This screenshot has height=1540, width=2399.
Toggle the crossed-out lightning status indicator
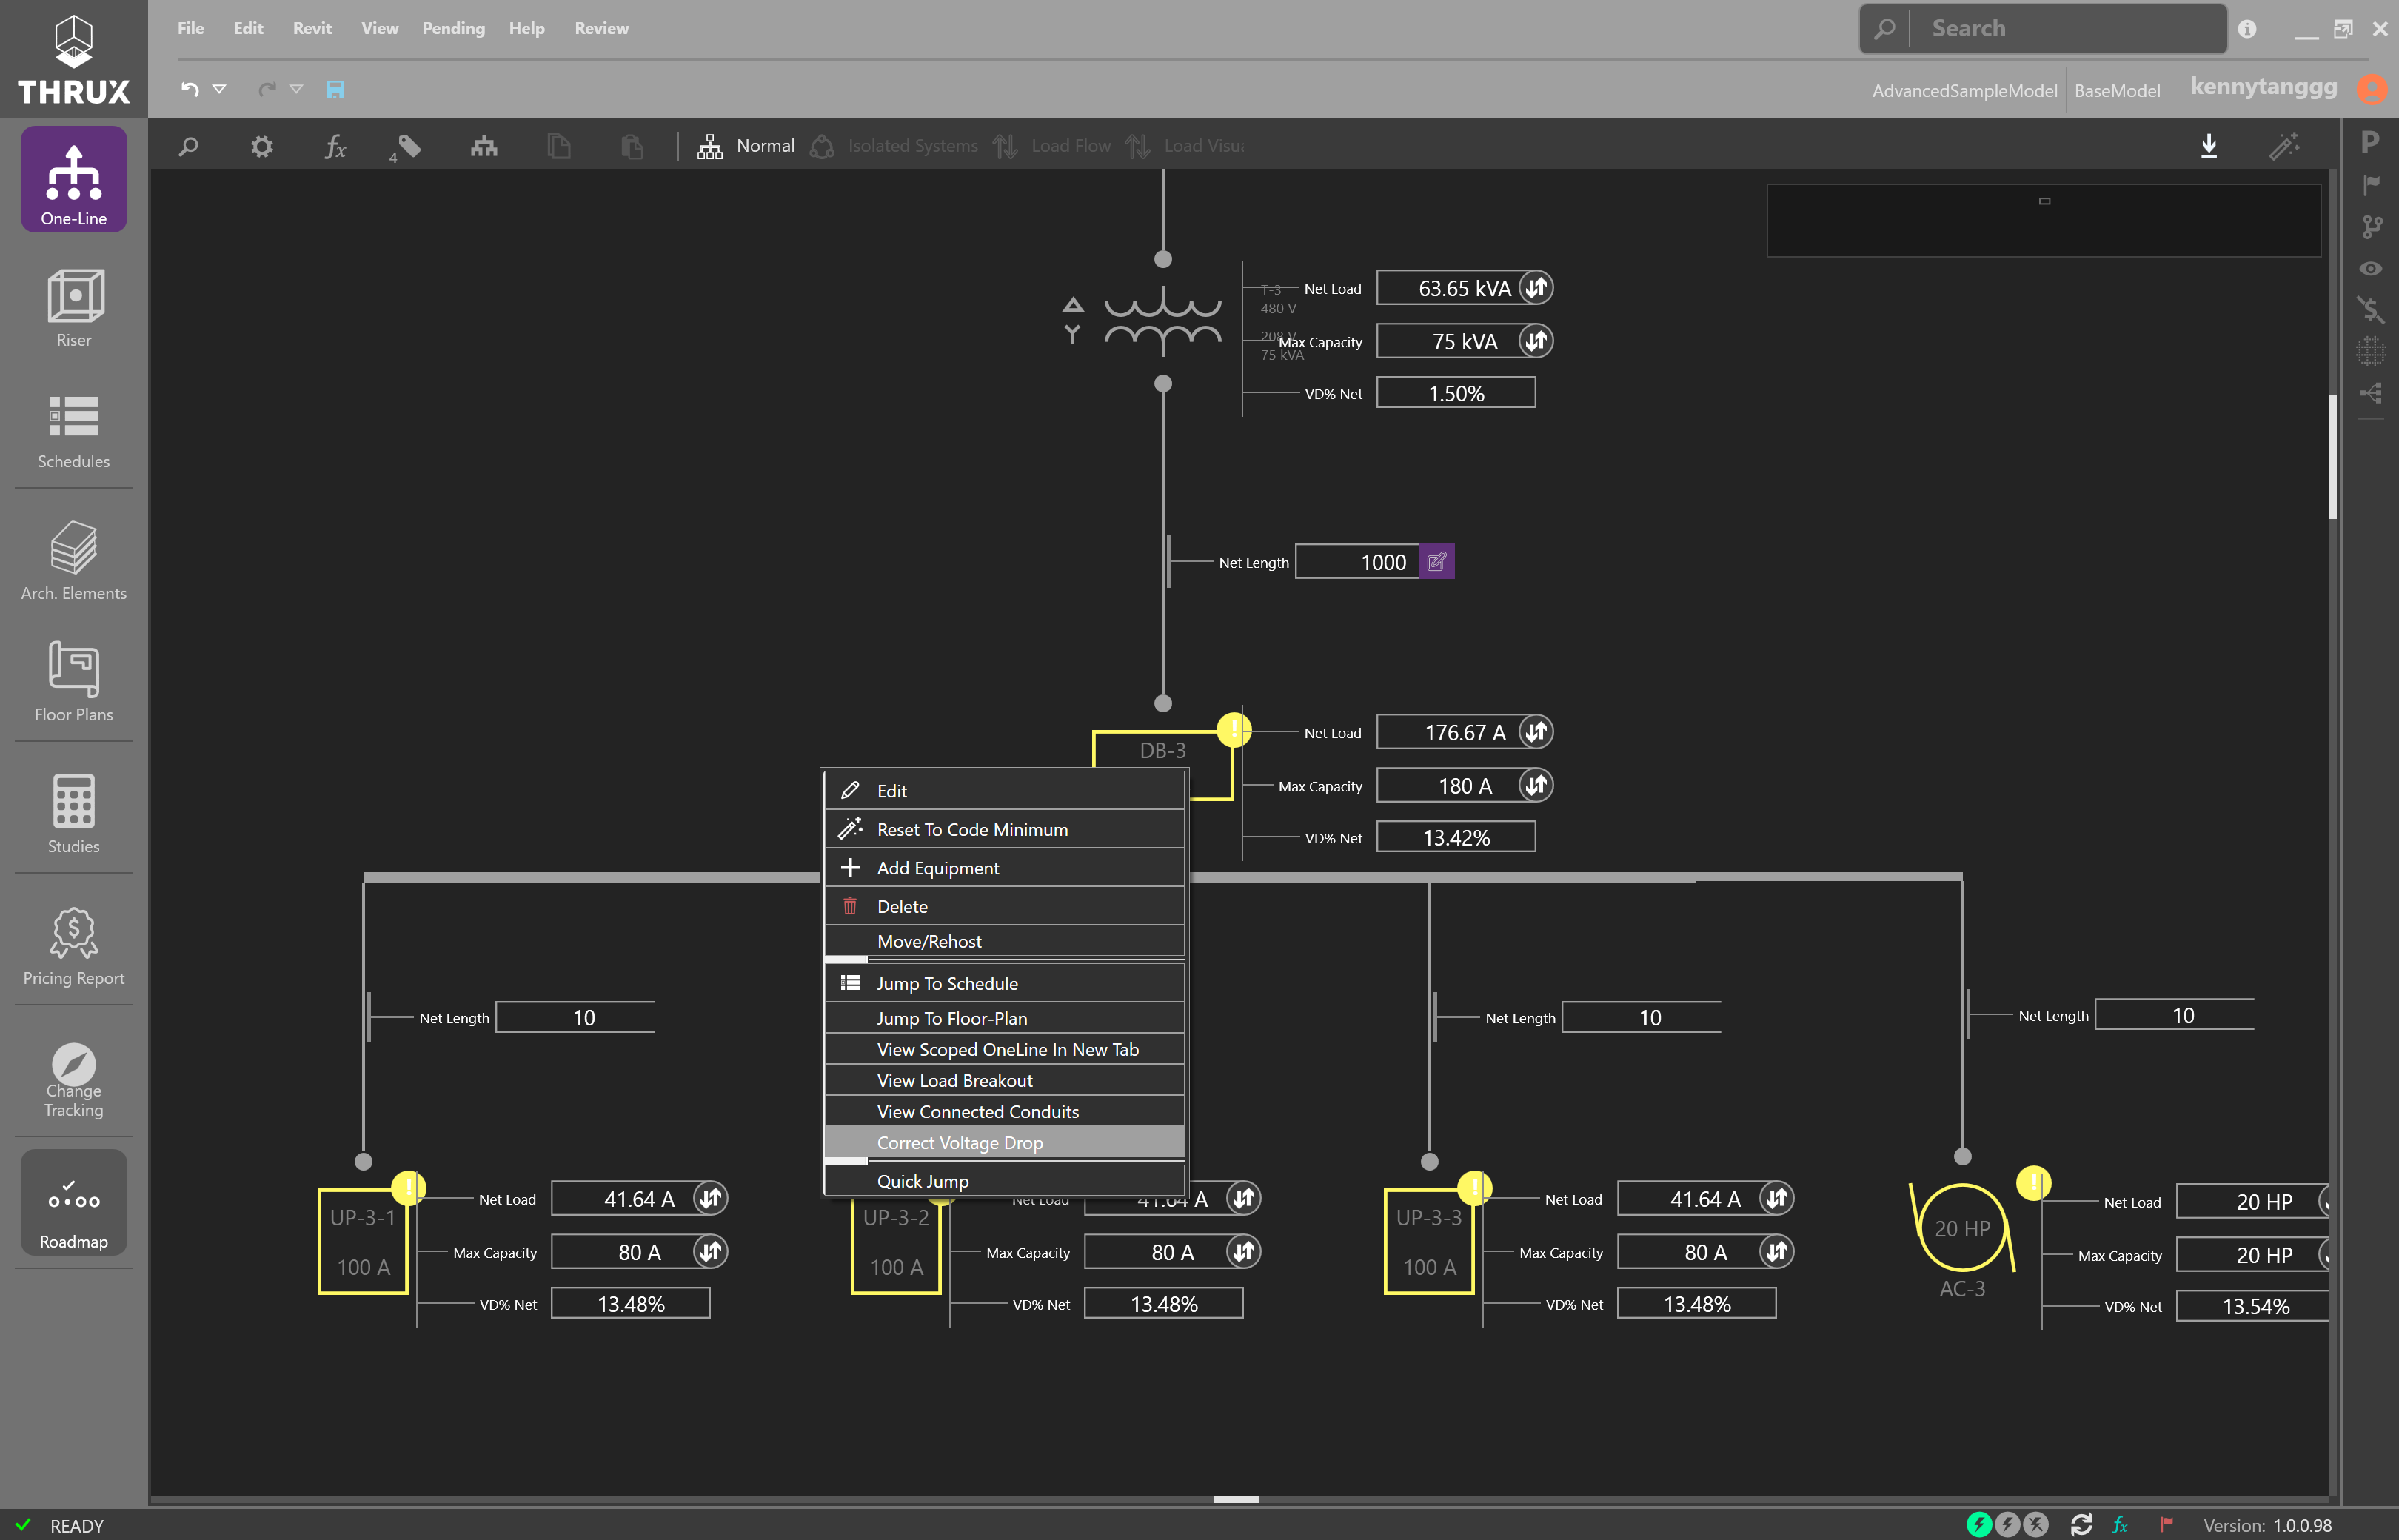click(x=2035, y=1524)
